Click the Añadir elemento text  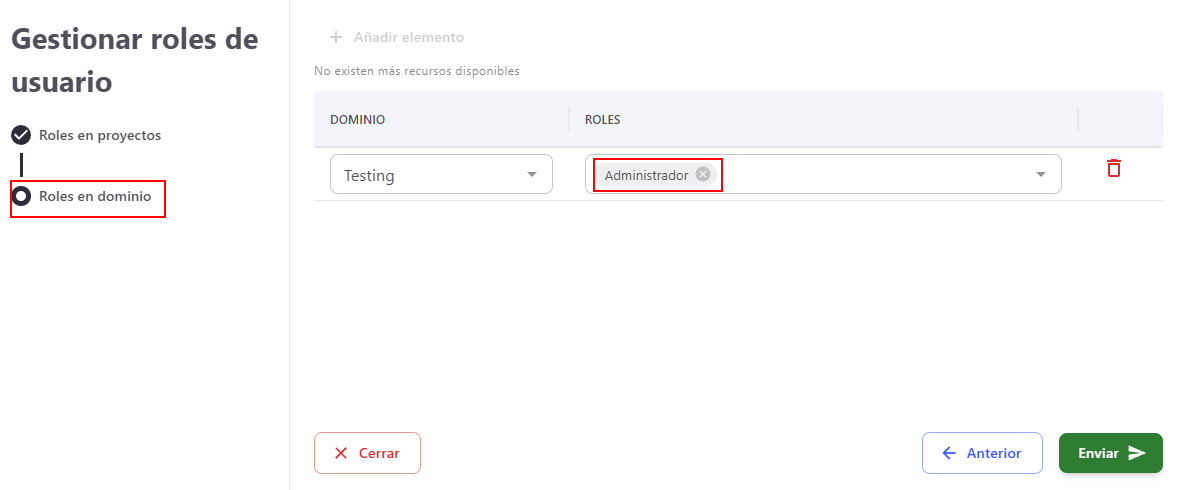[409, 38]
